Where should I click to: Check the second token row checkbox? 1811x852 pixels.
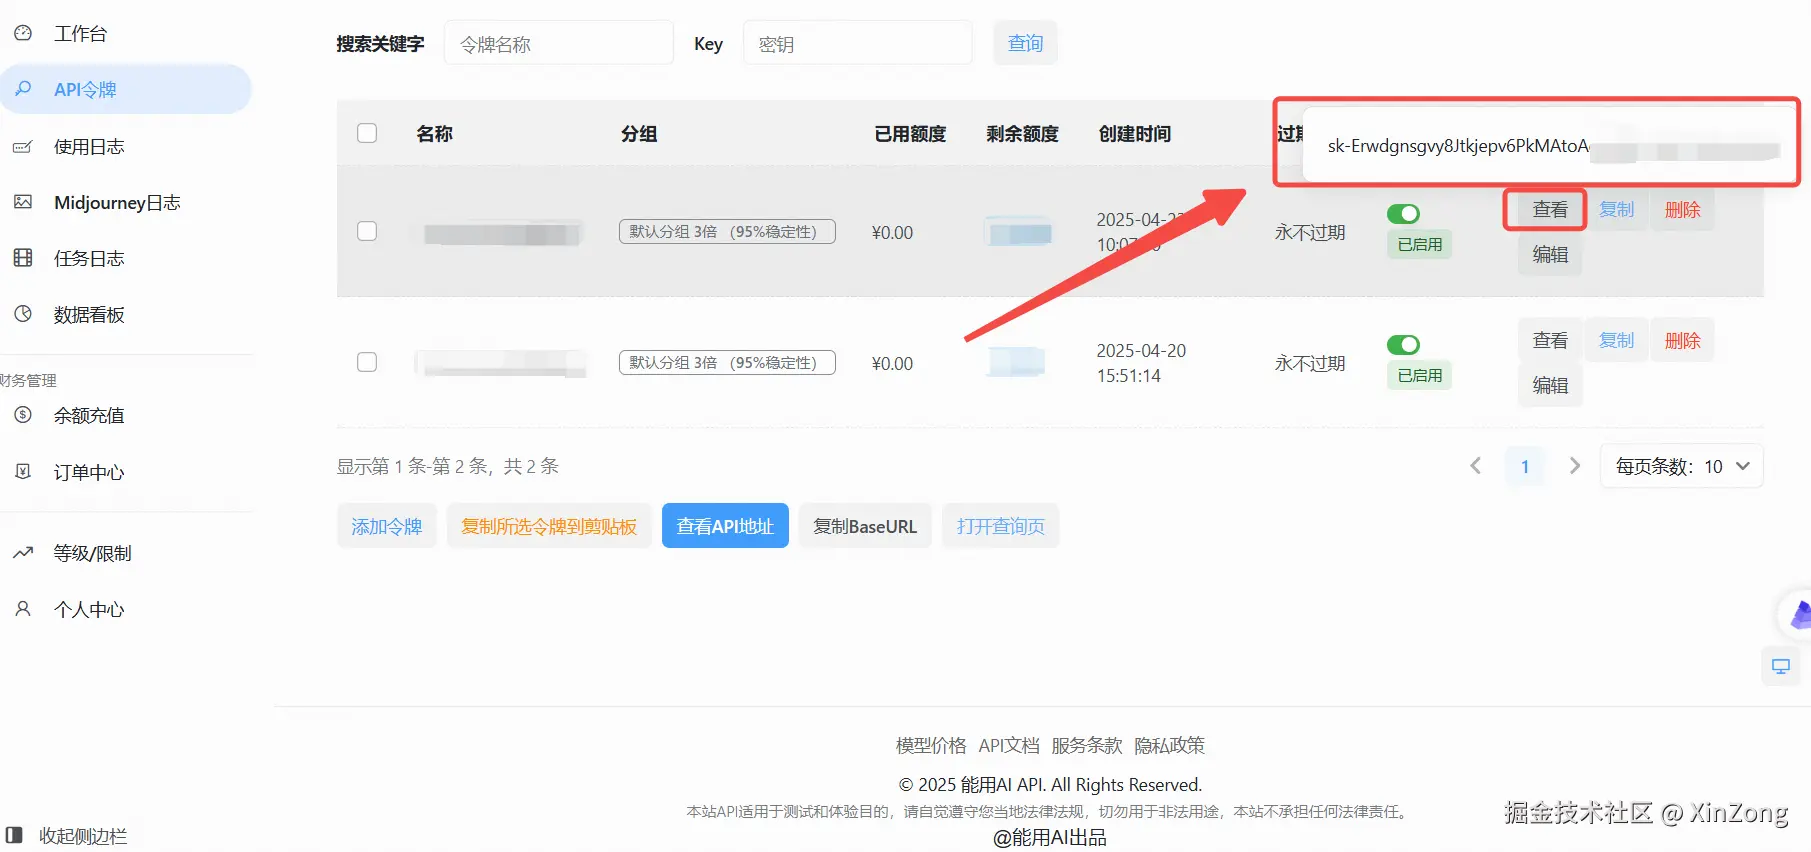tap(367, 362)
